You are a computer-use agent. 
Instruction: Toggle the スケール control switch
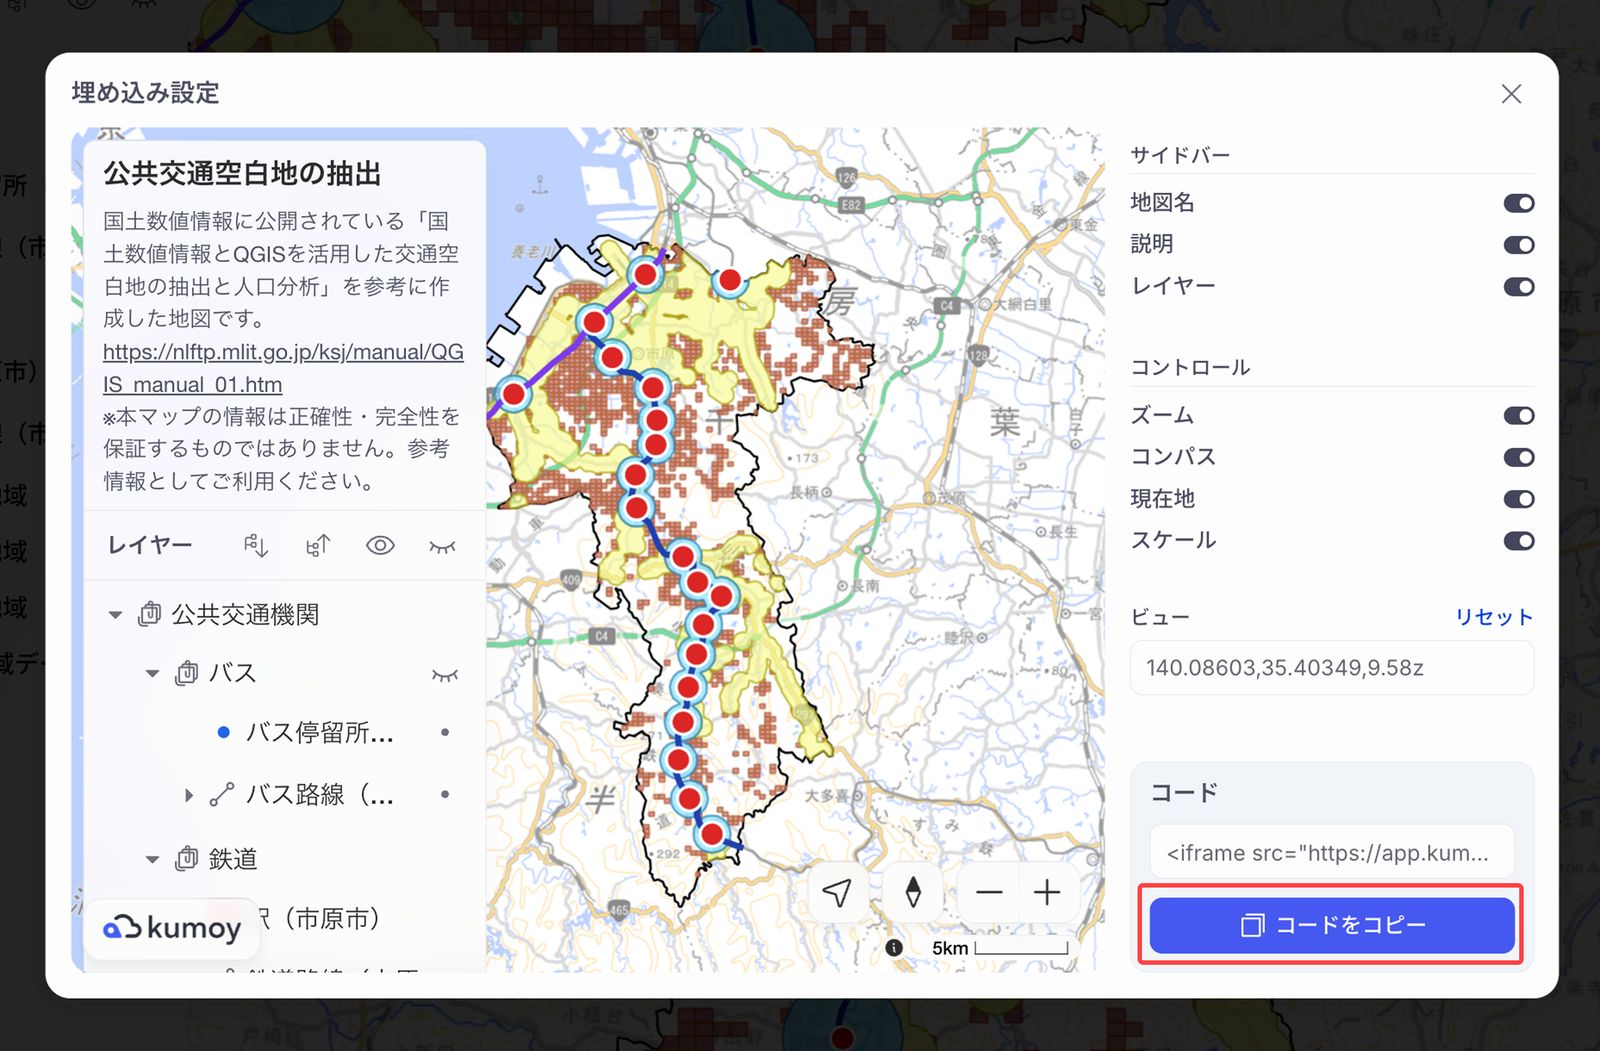pyautogui.click(x=1518, y=541)
